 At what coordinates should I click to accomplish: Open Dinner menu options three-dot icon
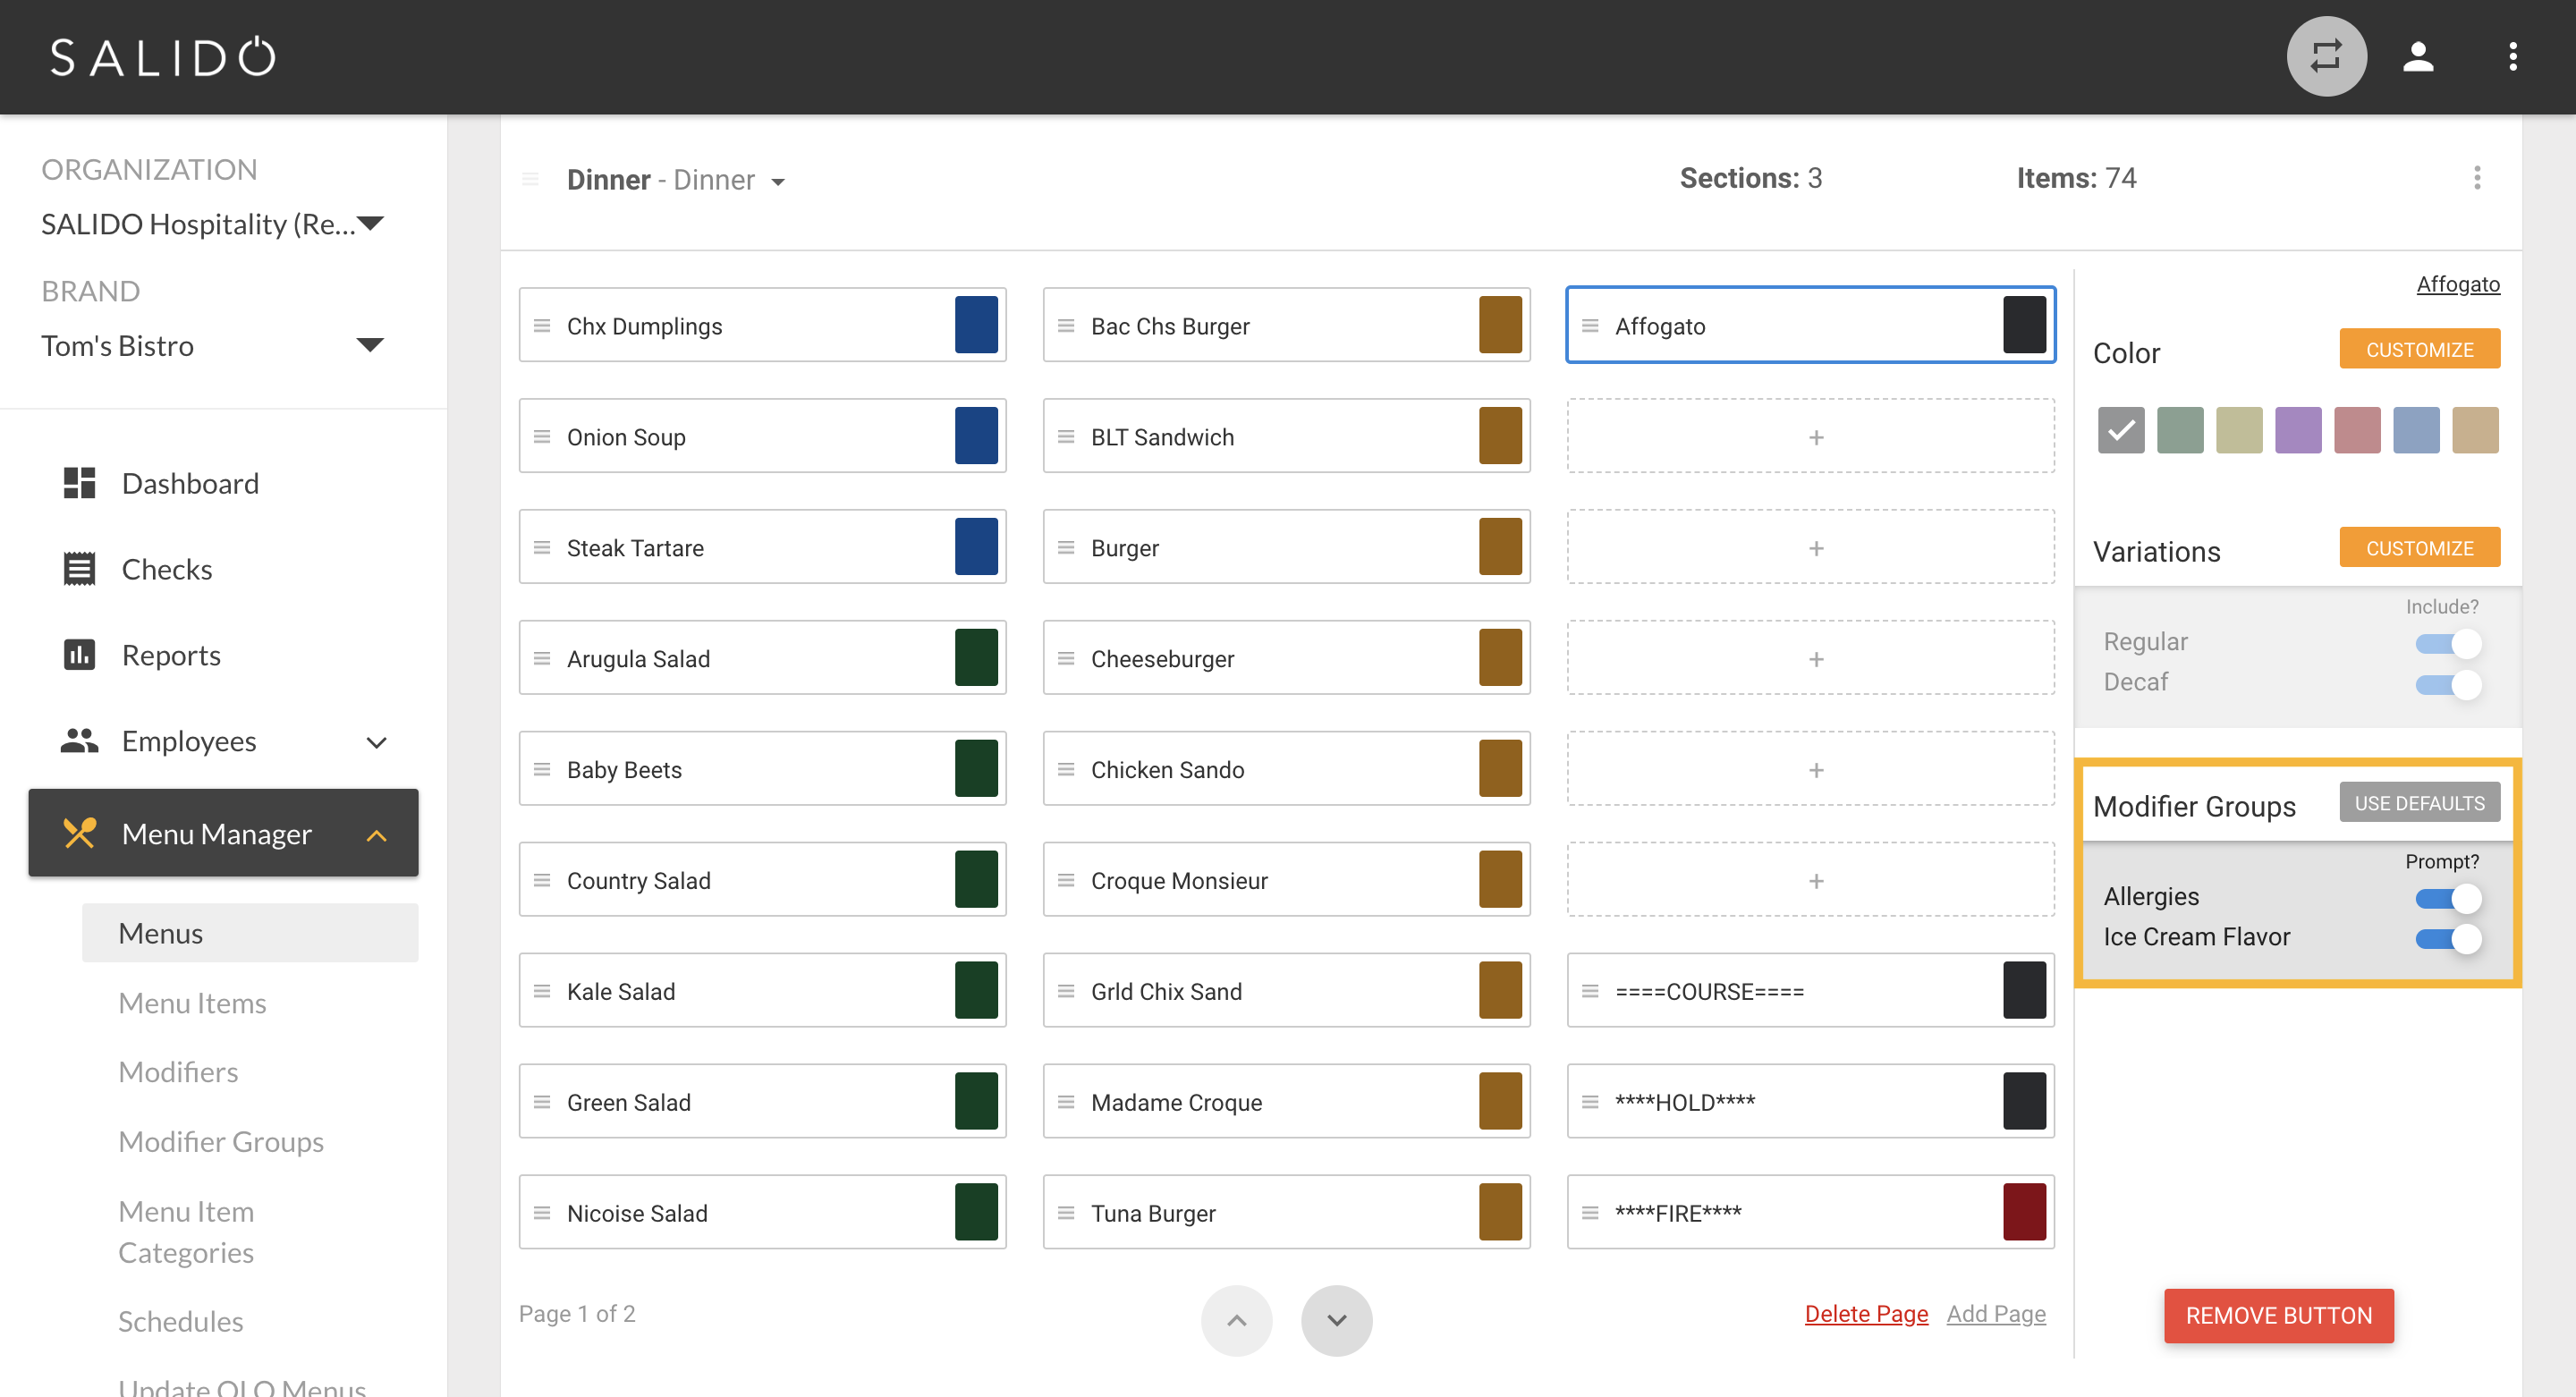[x=2477, y=179]
